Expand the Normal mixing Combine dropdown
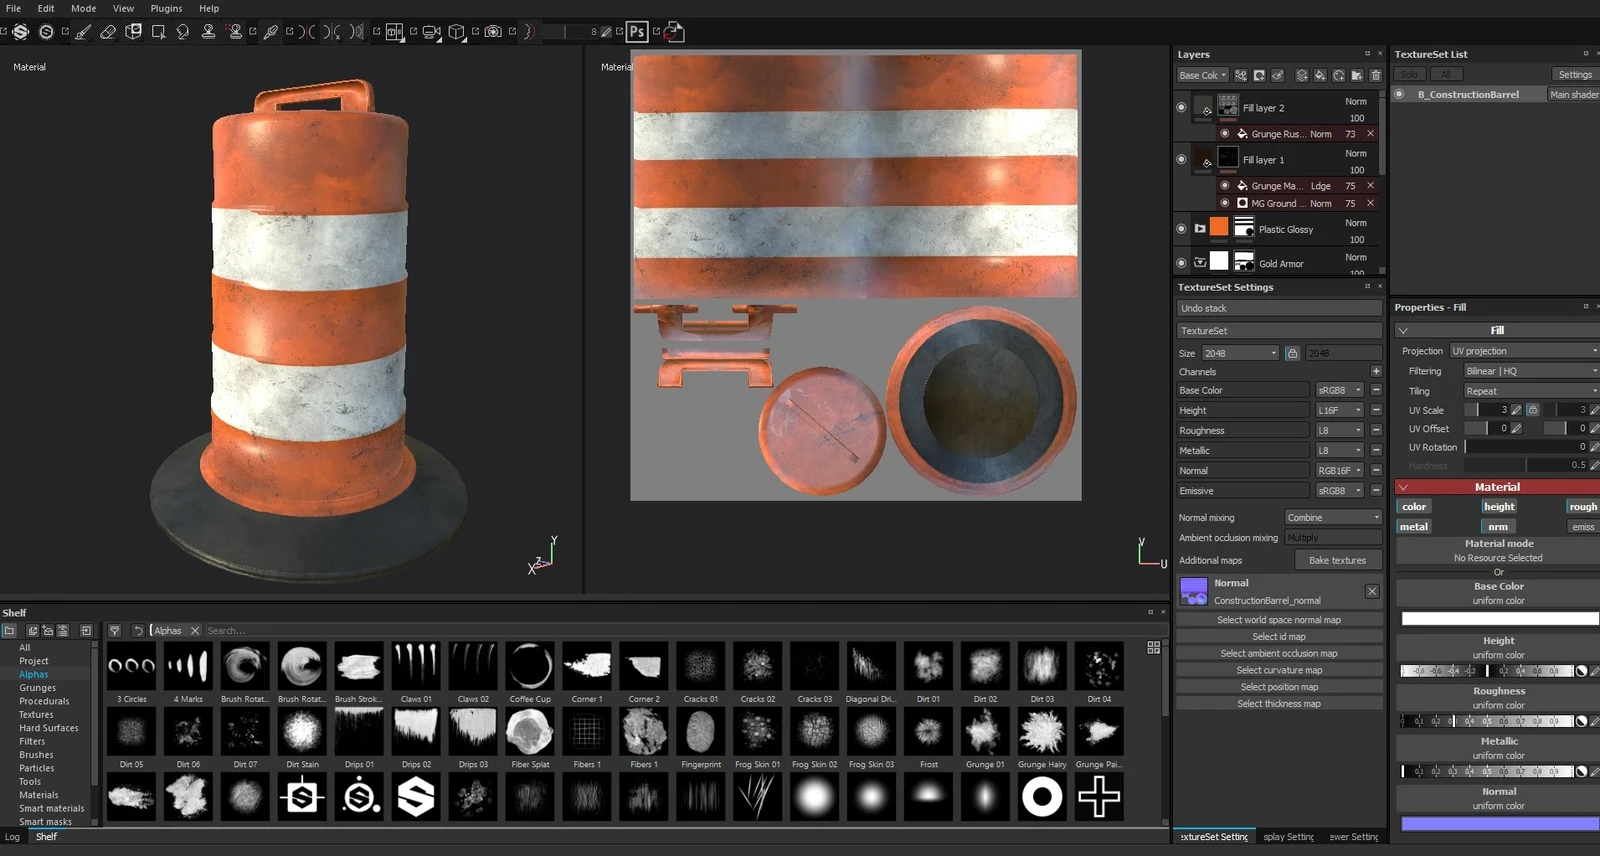This screenshot has height=856, width=1600. 1332,517
